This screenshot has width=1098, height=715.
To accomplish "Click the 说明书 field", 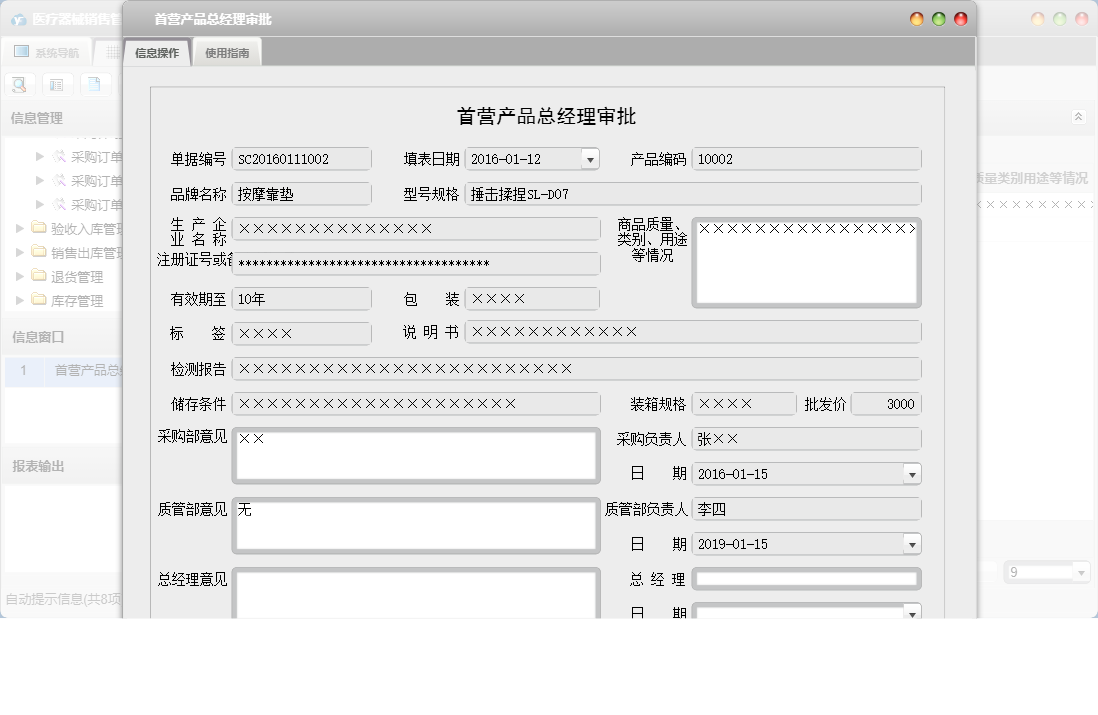I will tap(693, 332).
